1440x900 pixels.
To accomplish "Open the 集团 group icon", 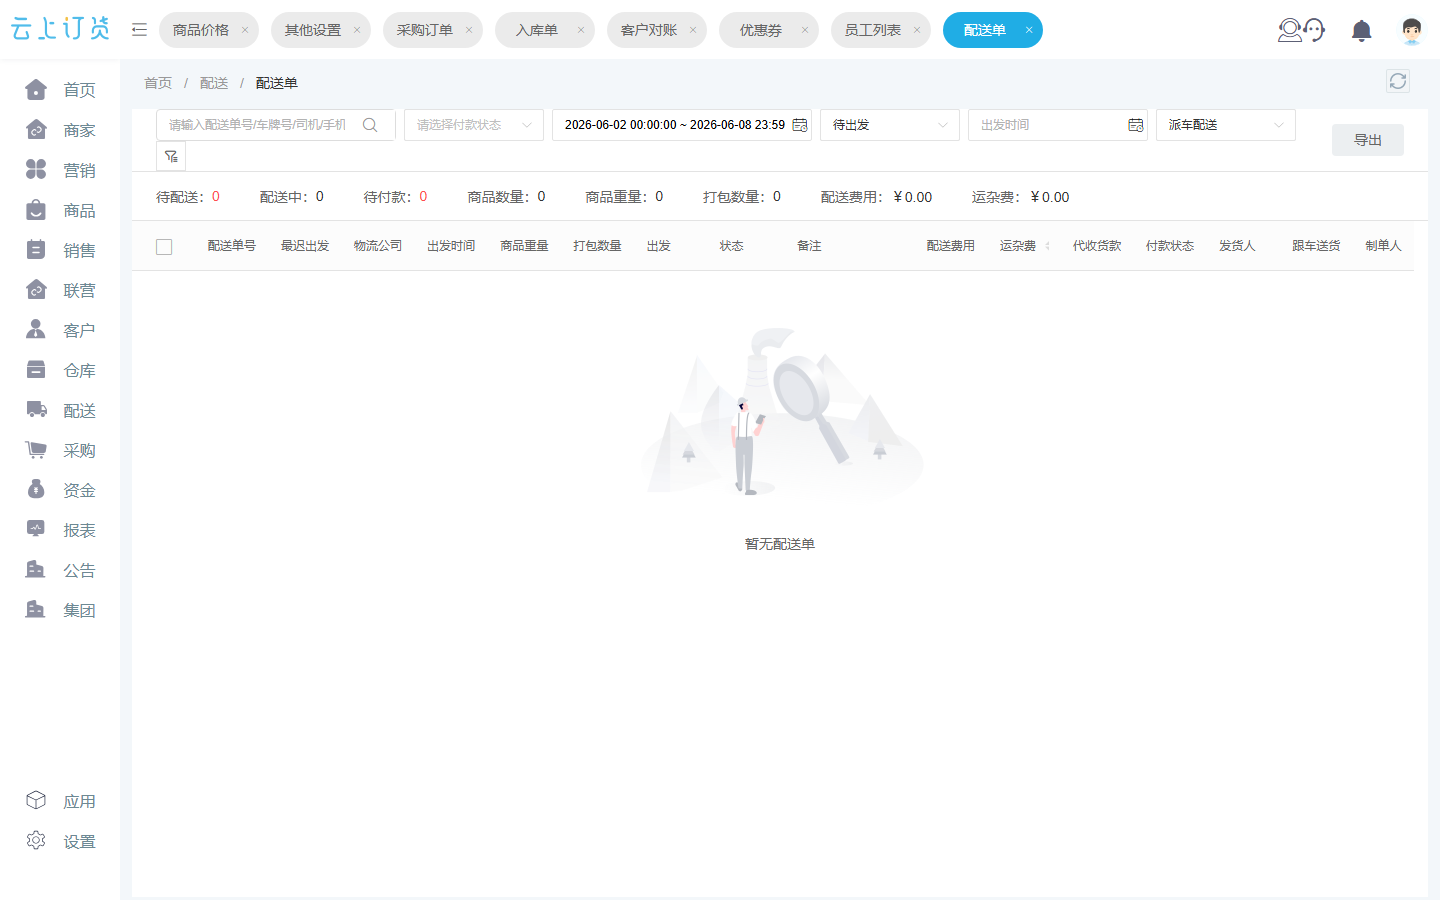I will (36, 610).
